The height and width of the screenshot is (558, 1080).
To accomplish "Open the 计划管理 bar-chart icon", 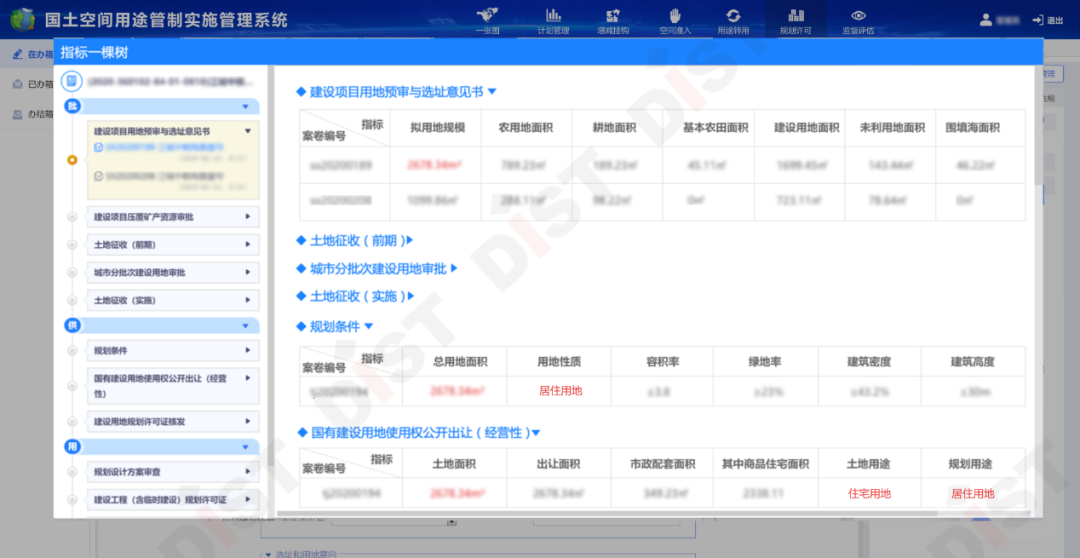I will (x=553, y=14).
